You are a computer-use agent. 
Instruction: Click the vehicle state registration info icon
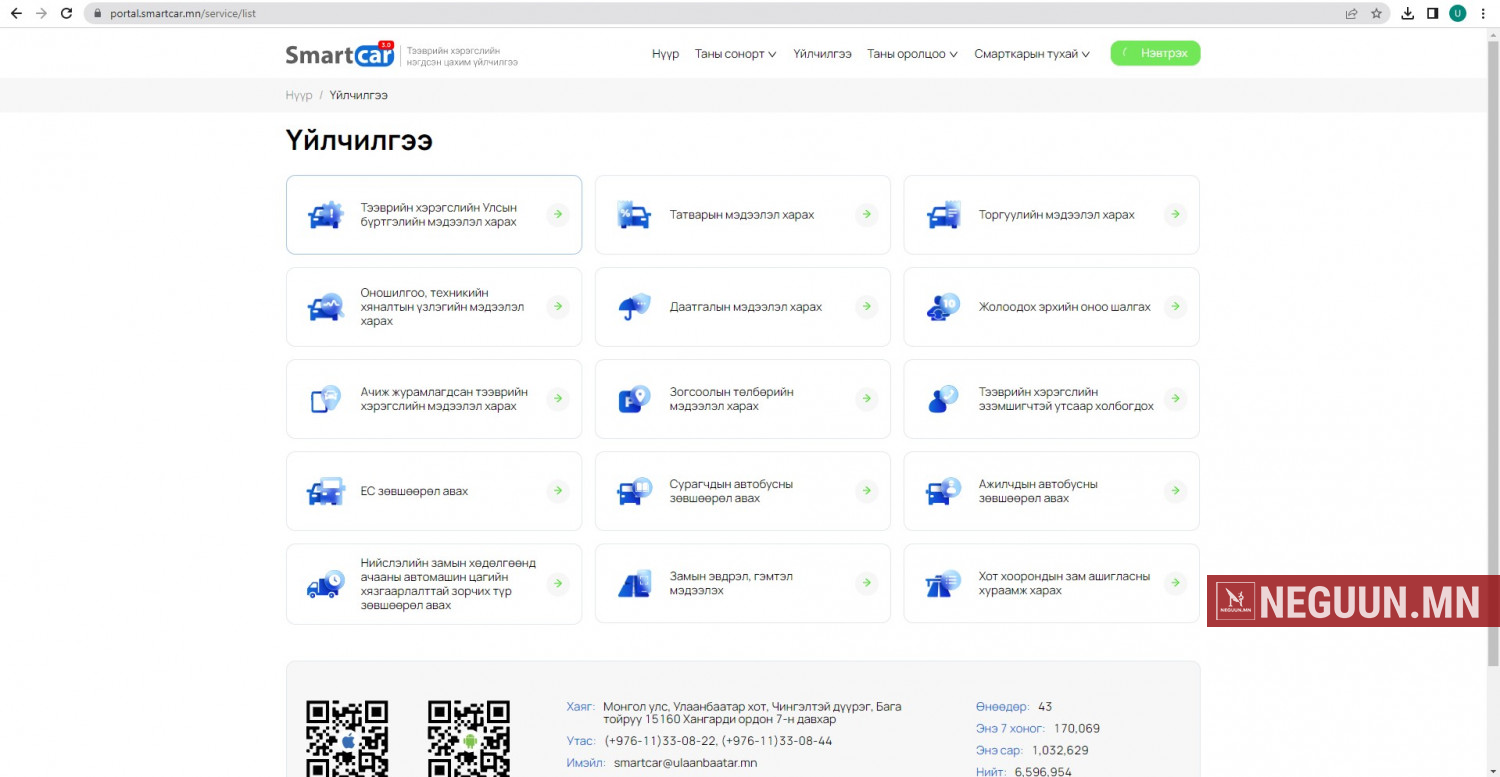point(325,215)
